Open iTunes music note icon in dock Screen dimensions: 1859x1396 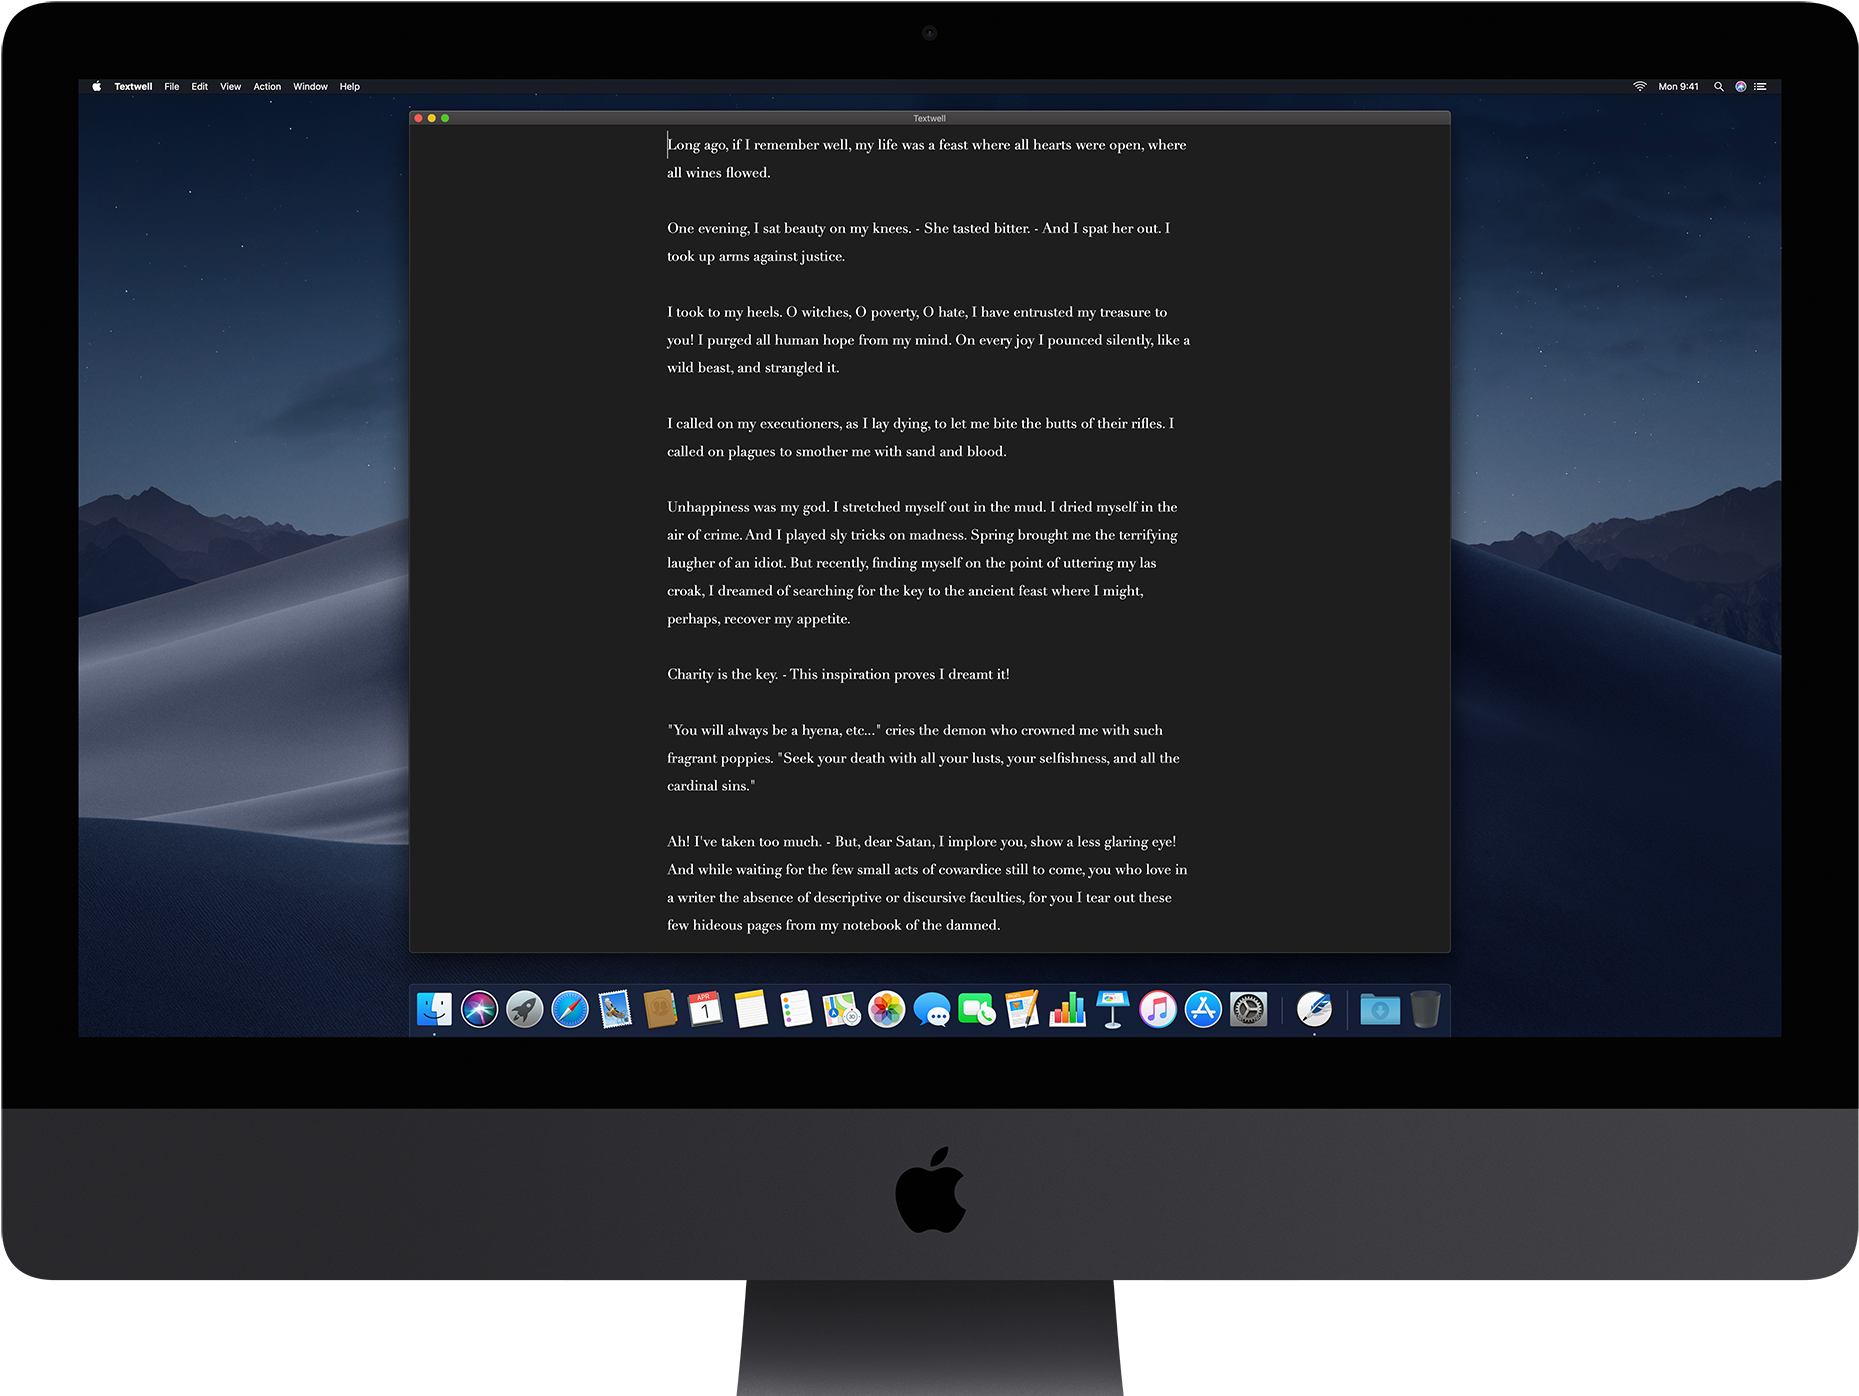pos(1158,1009)
